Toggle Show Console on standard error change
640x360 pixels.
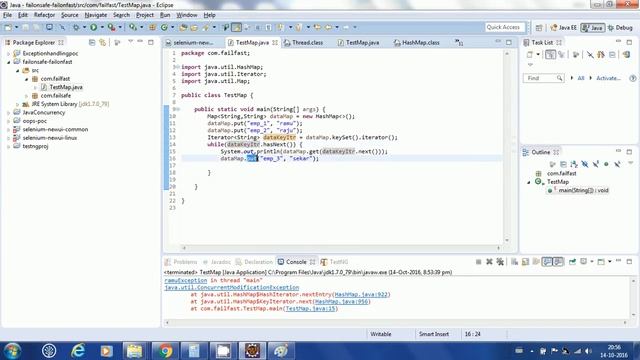pos(558,262)
